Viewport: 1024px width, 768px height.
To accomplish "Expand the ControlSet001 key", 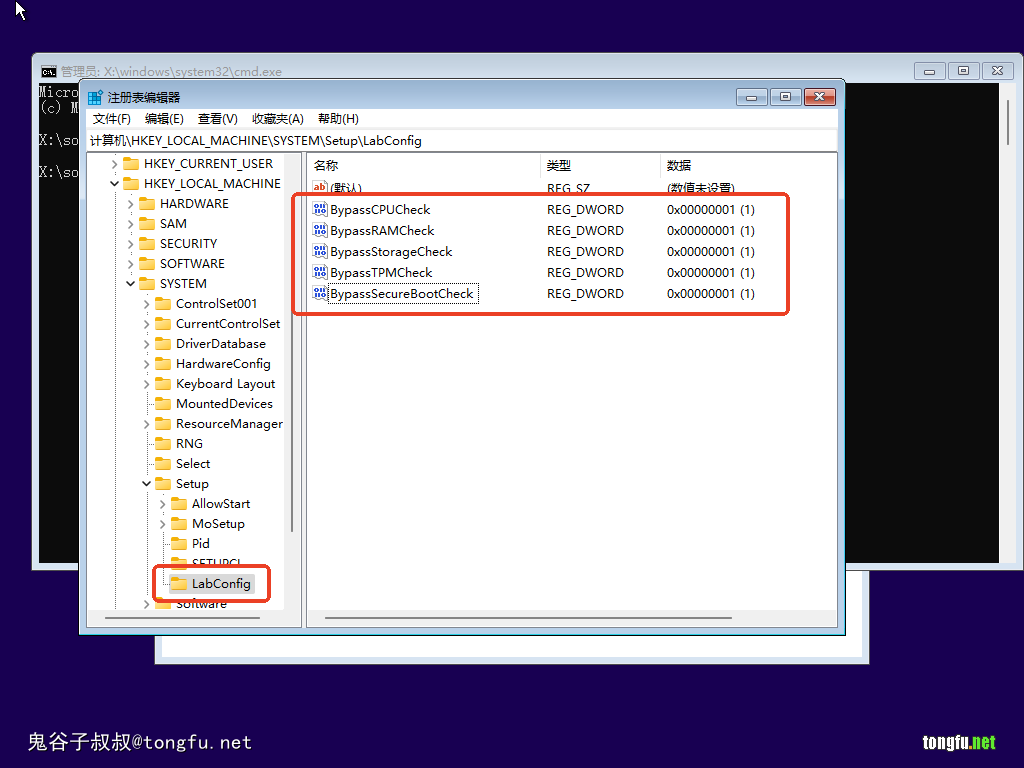I will [146, 304].
